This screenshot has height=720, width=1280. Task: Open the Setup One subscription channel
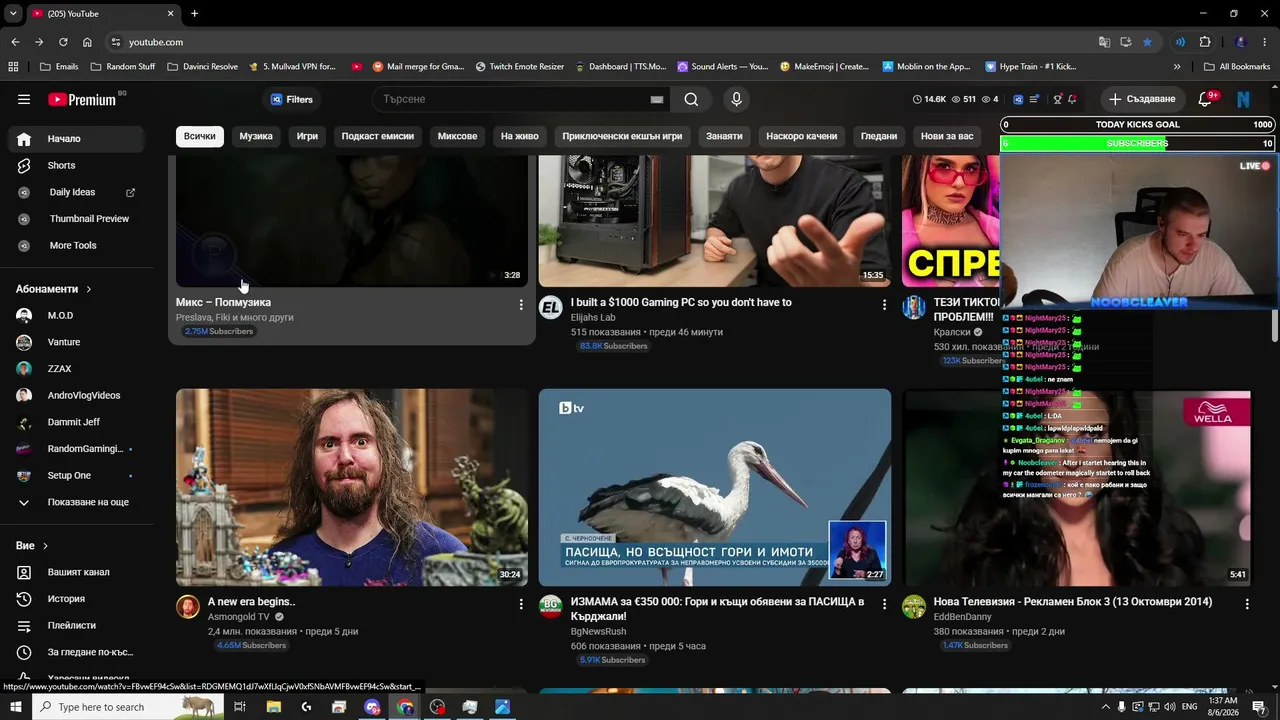tap(78, 475)
